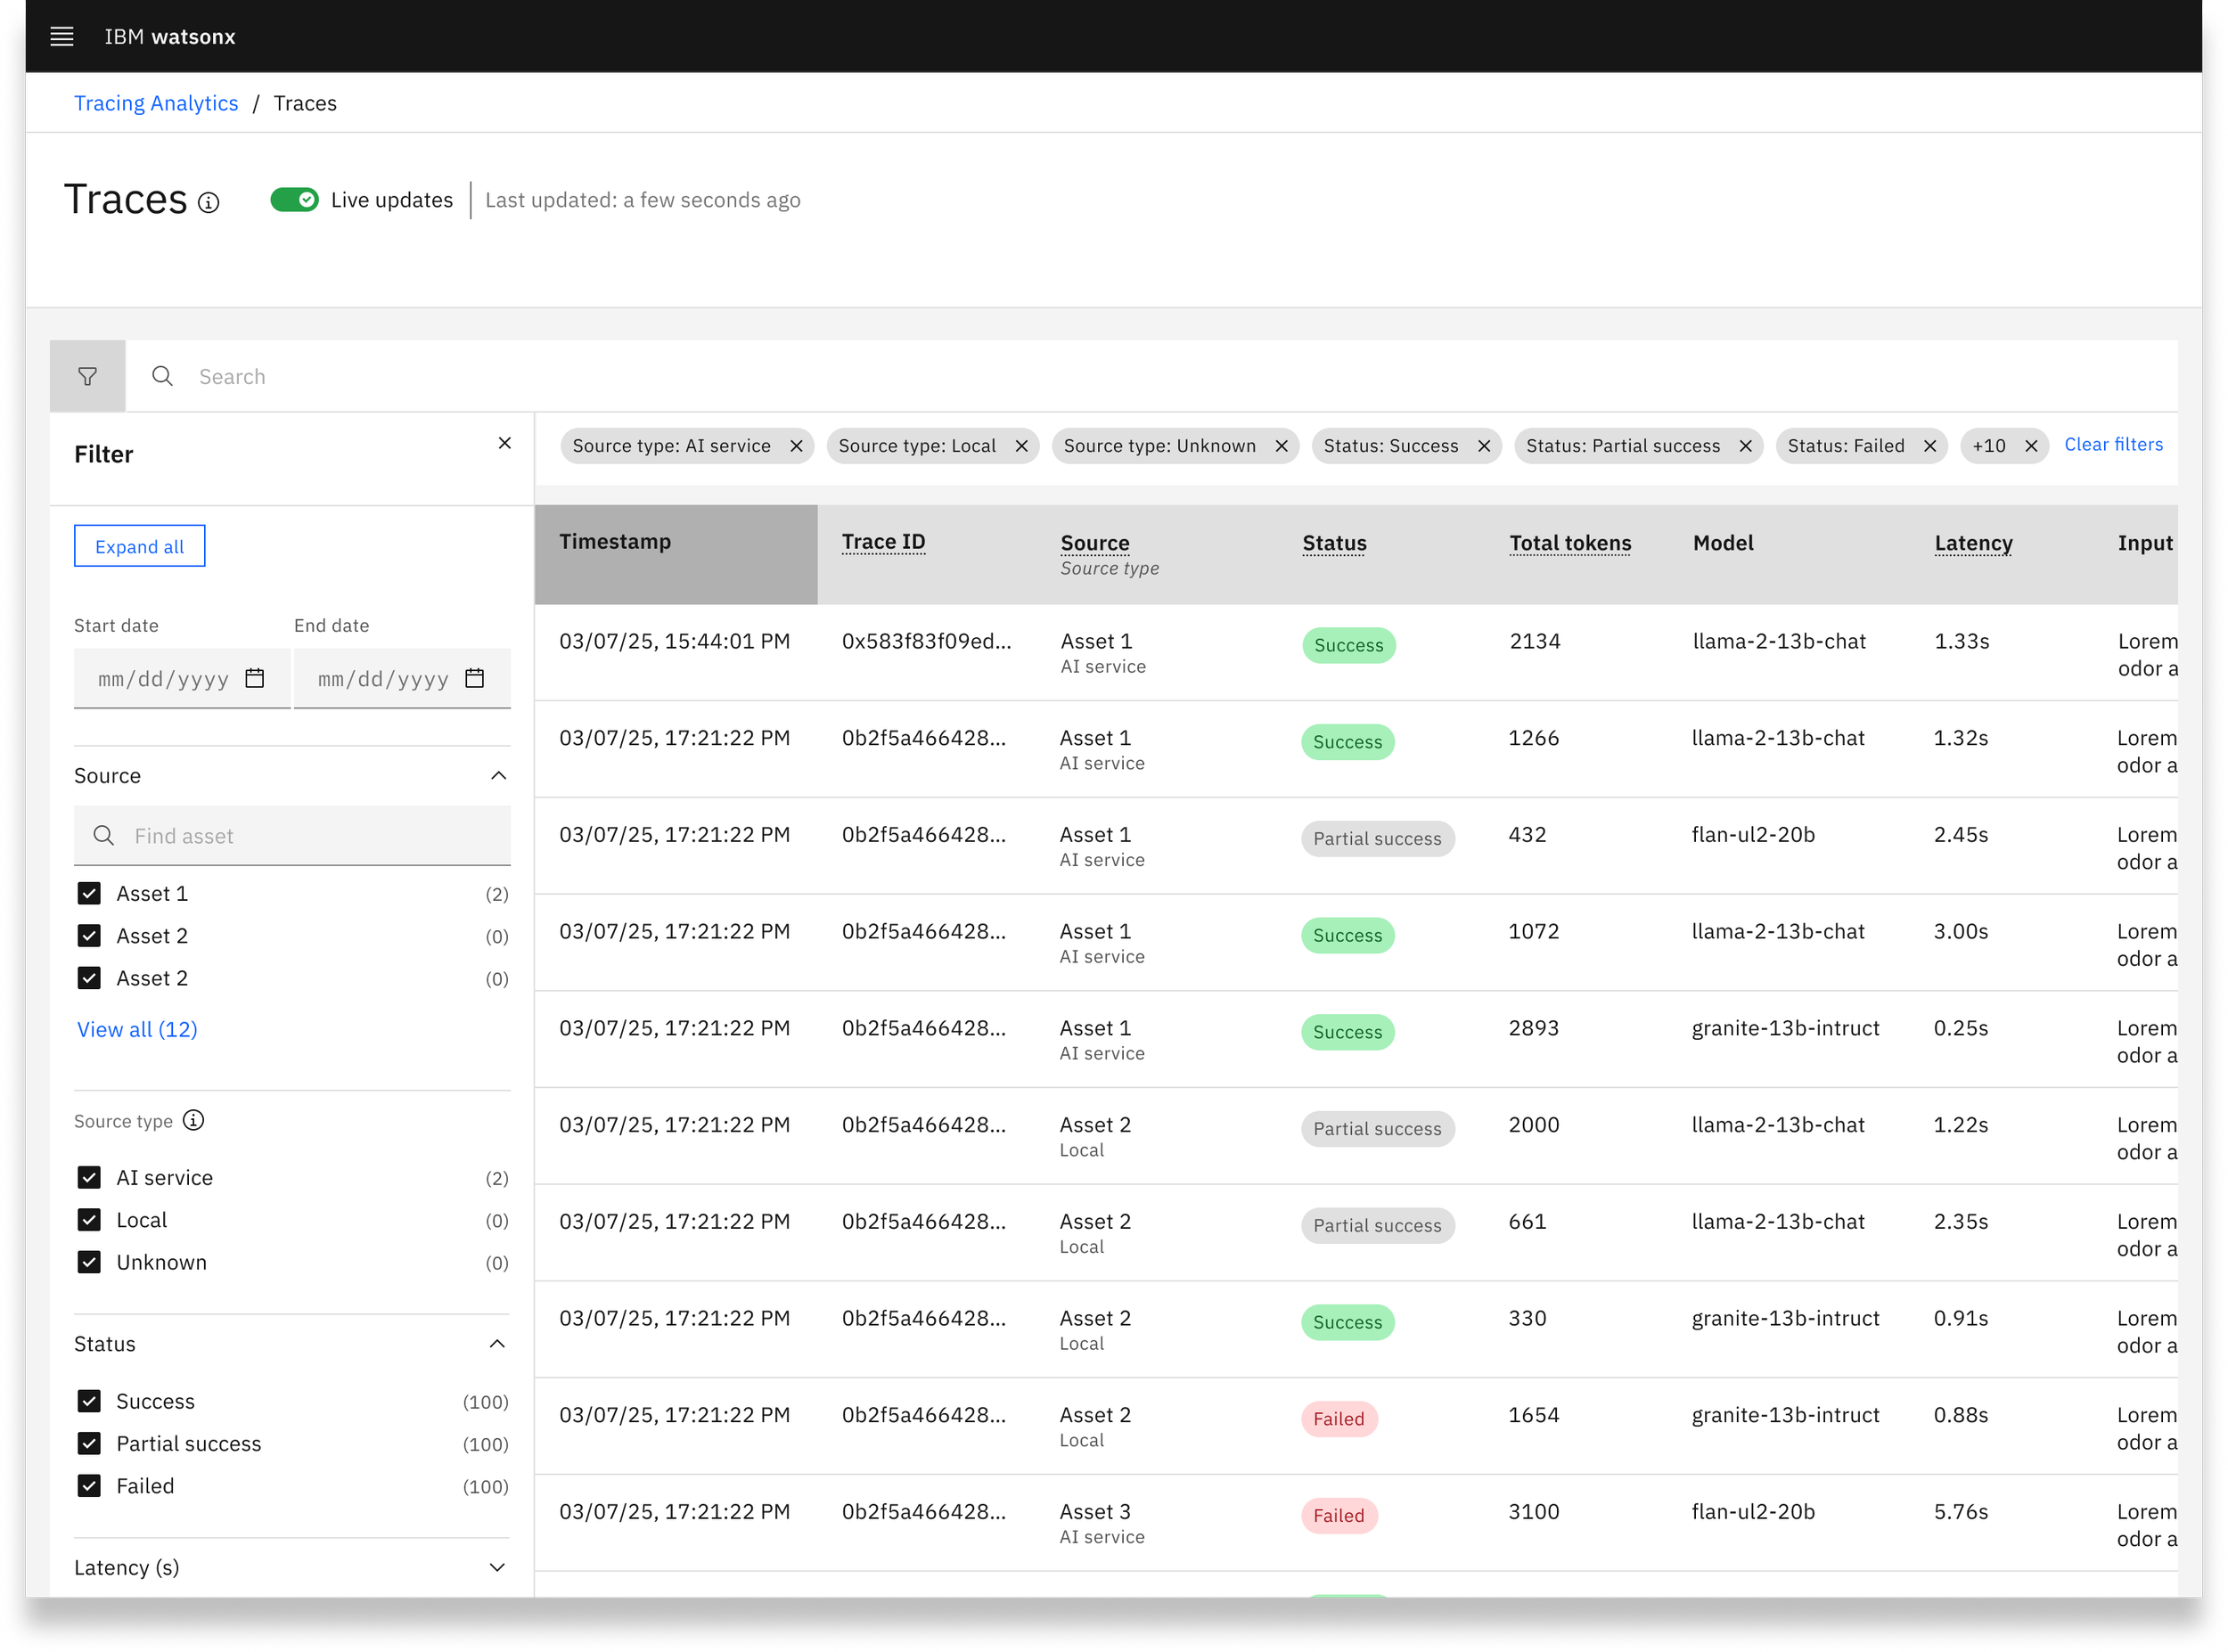
Task: Open the hamburger navigation menu
Action: 62,37
